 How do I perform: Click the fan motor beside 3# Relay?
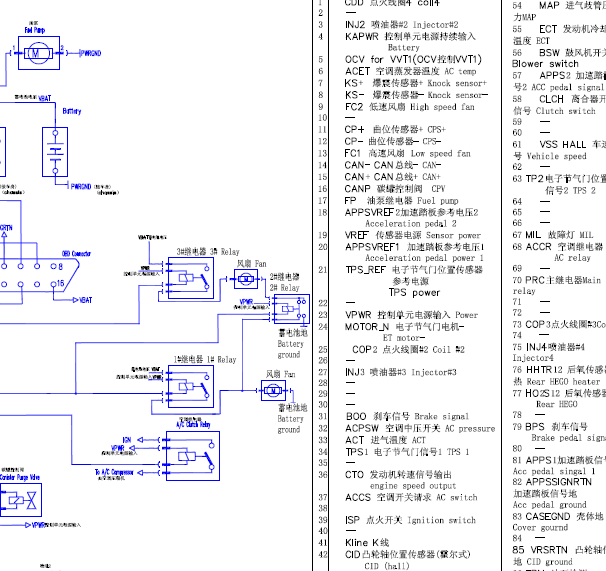(246, 279)
